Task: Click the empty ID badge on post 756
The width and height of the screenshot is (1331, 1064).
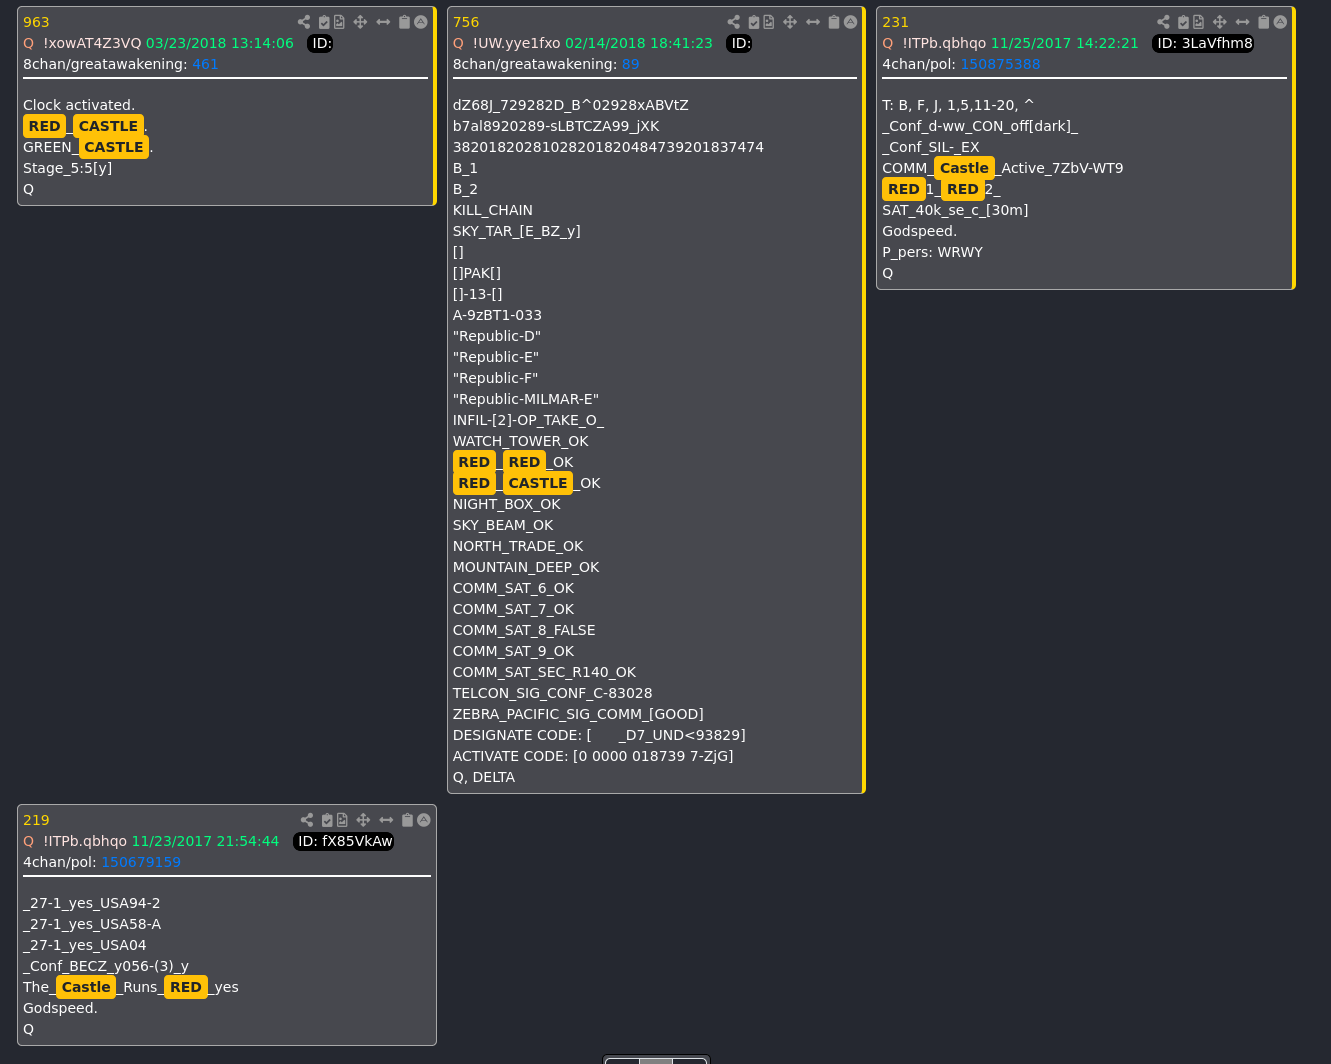Action: point(739,43)
